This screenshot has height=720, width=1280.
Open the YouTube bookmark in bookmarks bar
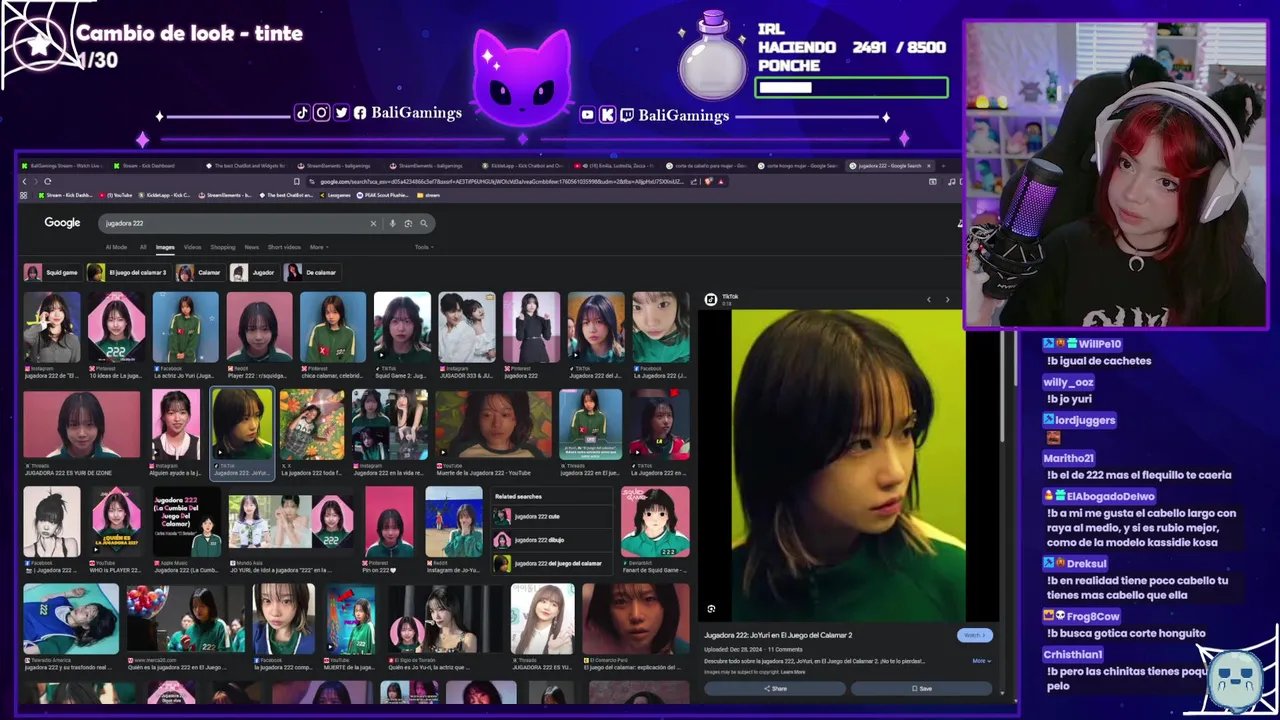[x=117, y=195]
